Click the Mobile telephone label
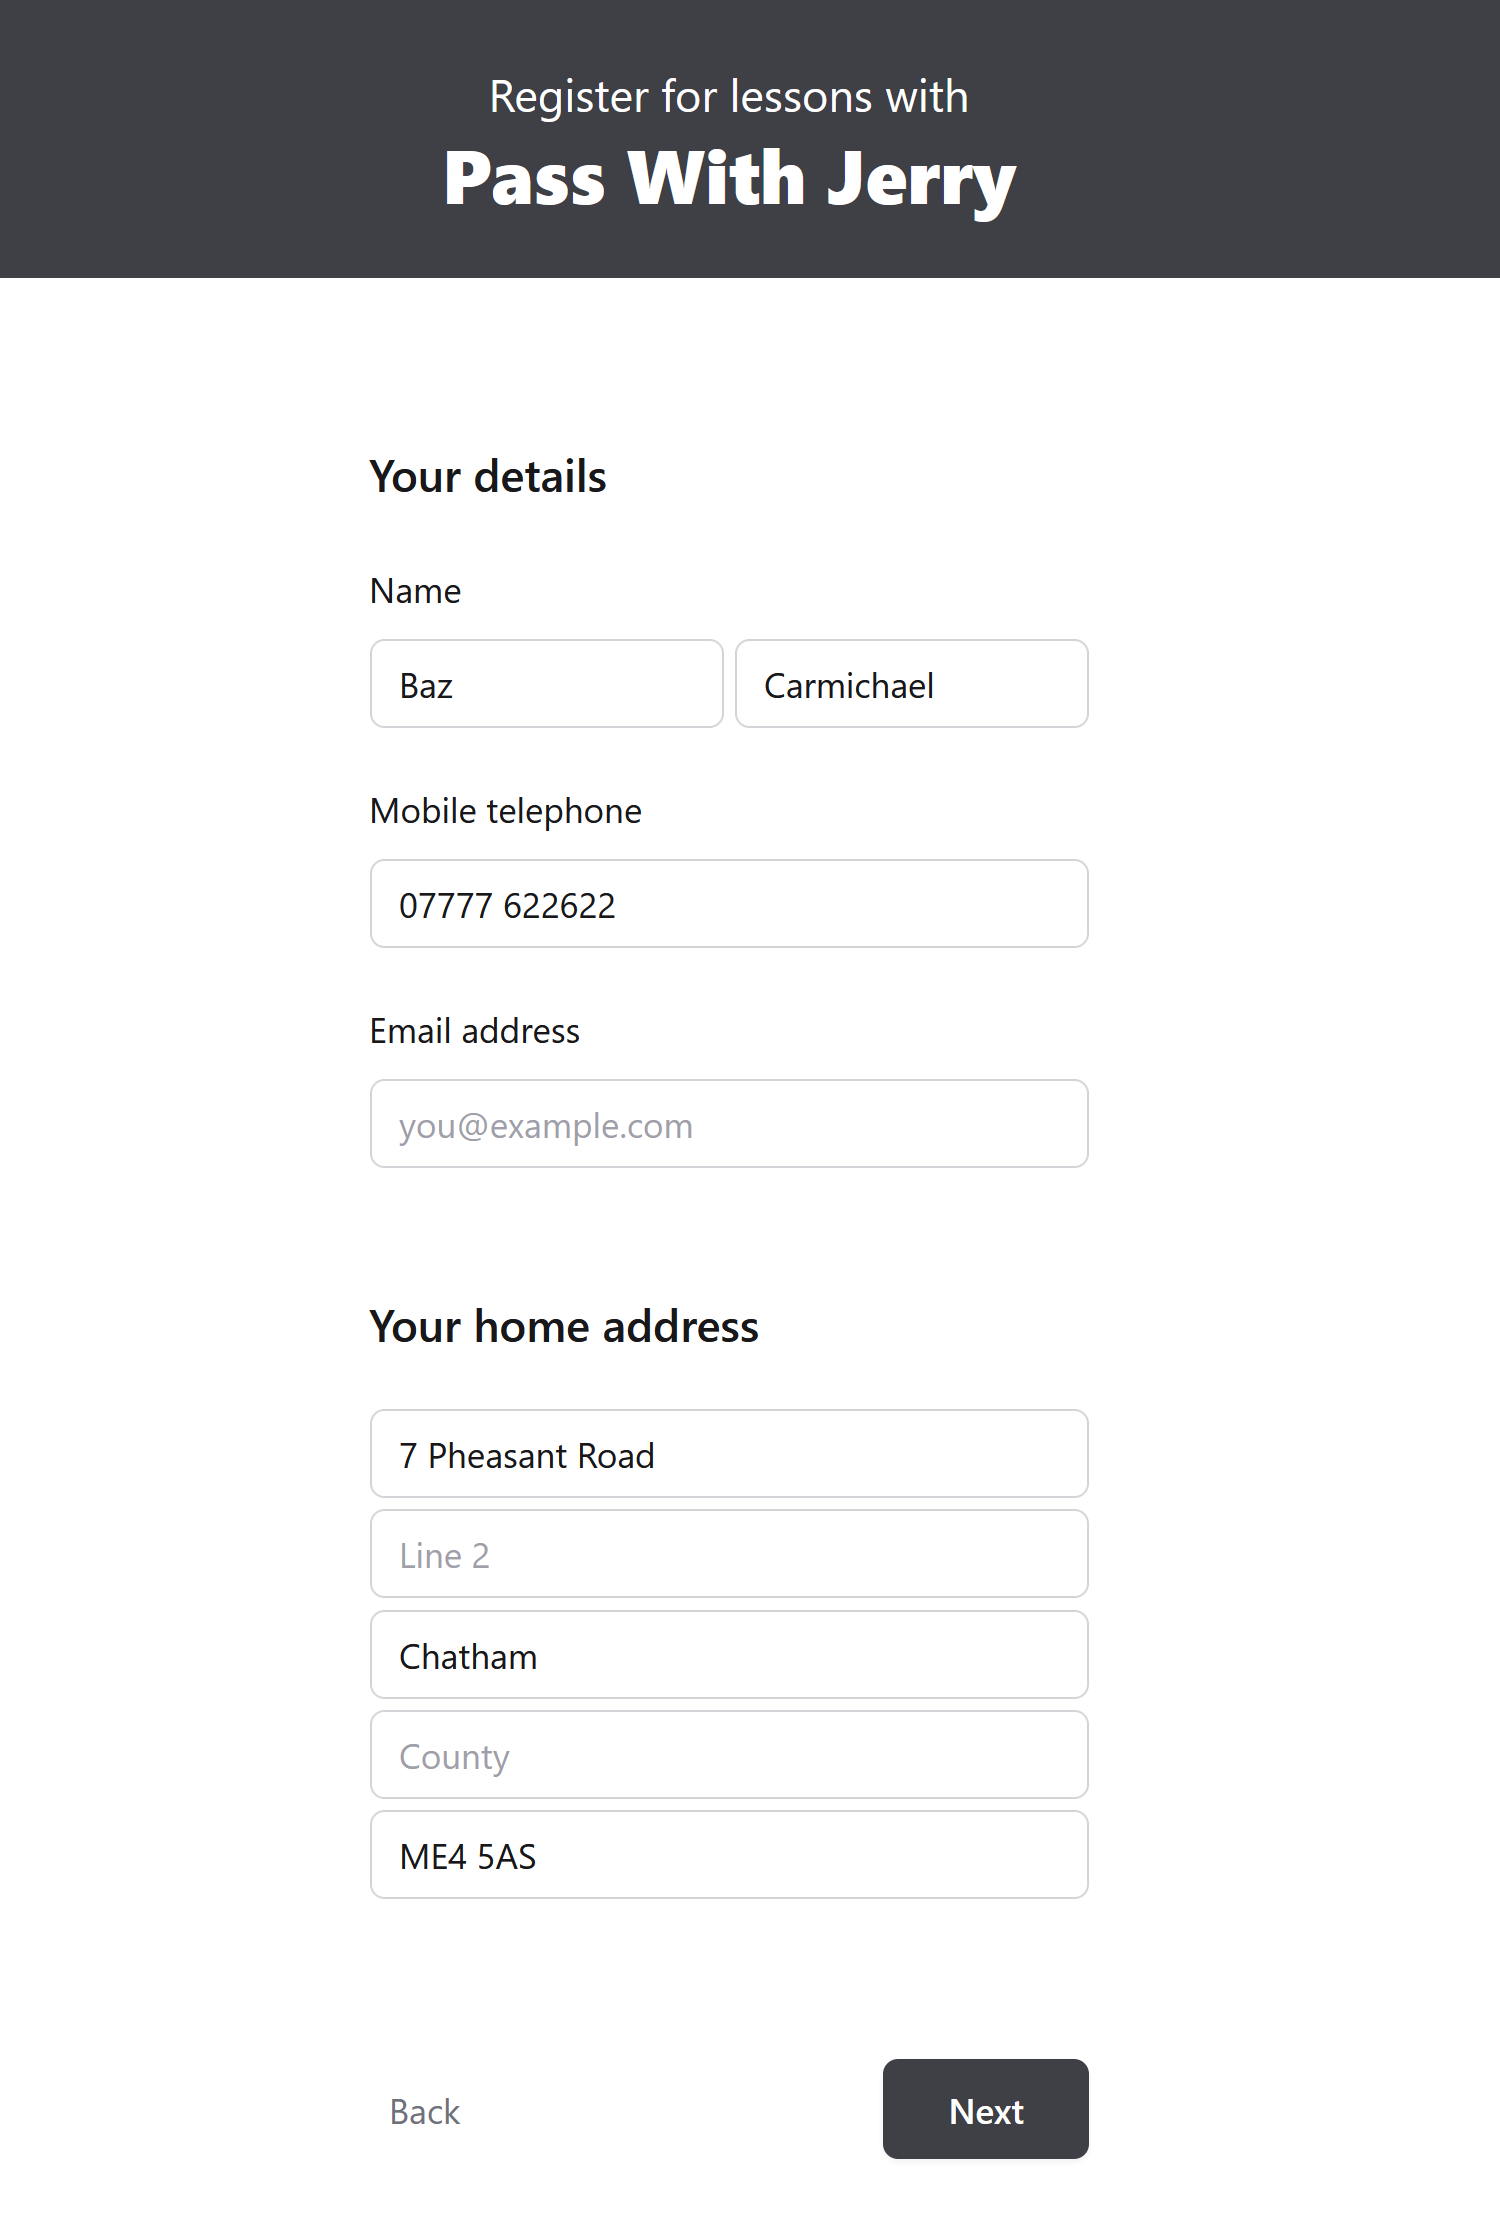Screen dimensions: 1500x2225 505,811
